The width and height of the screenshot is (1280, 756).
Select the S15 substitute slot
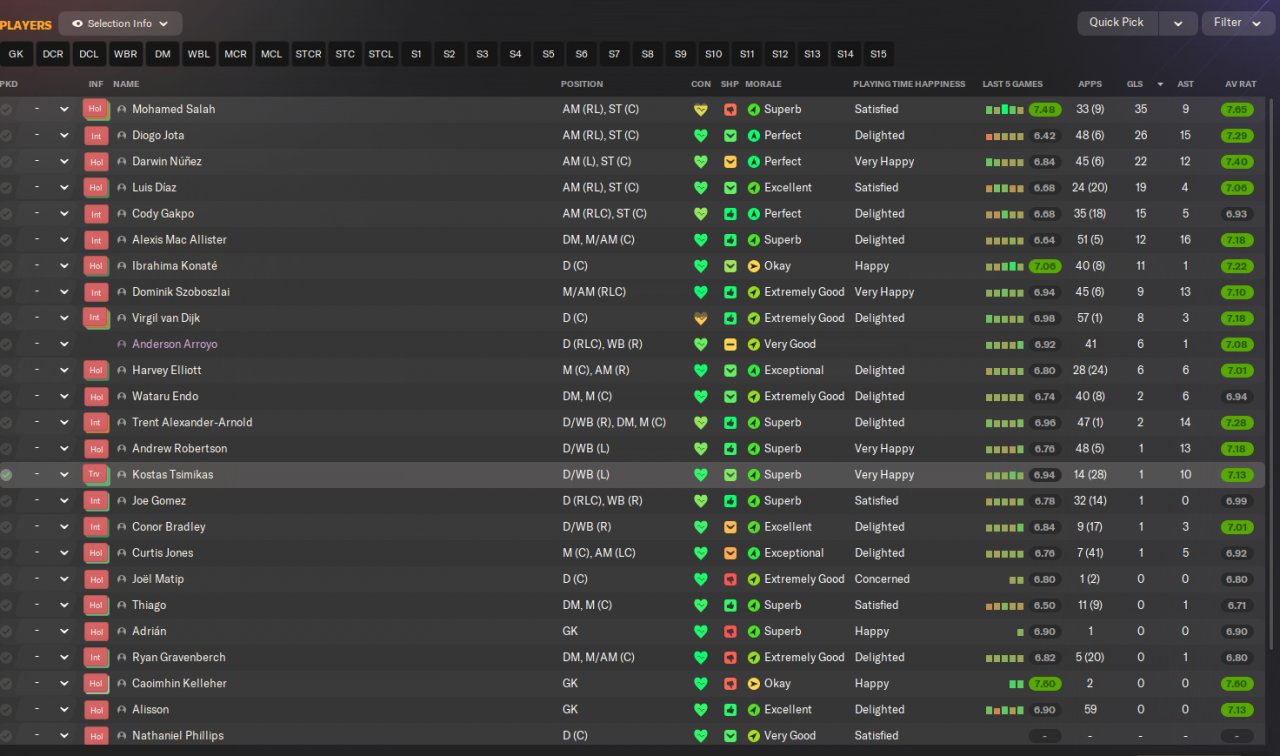(878, 54)
